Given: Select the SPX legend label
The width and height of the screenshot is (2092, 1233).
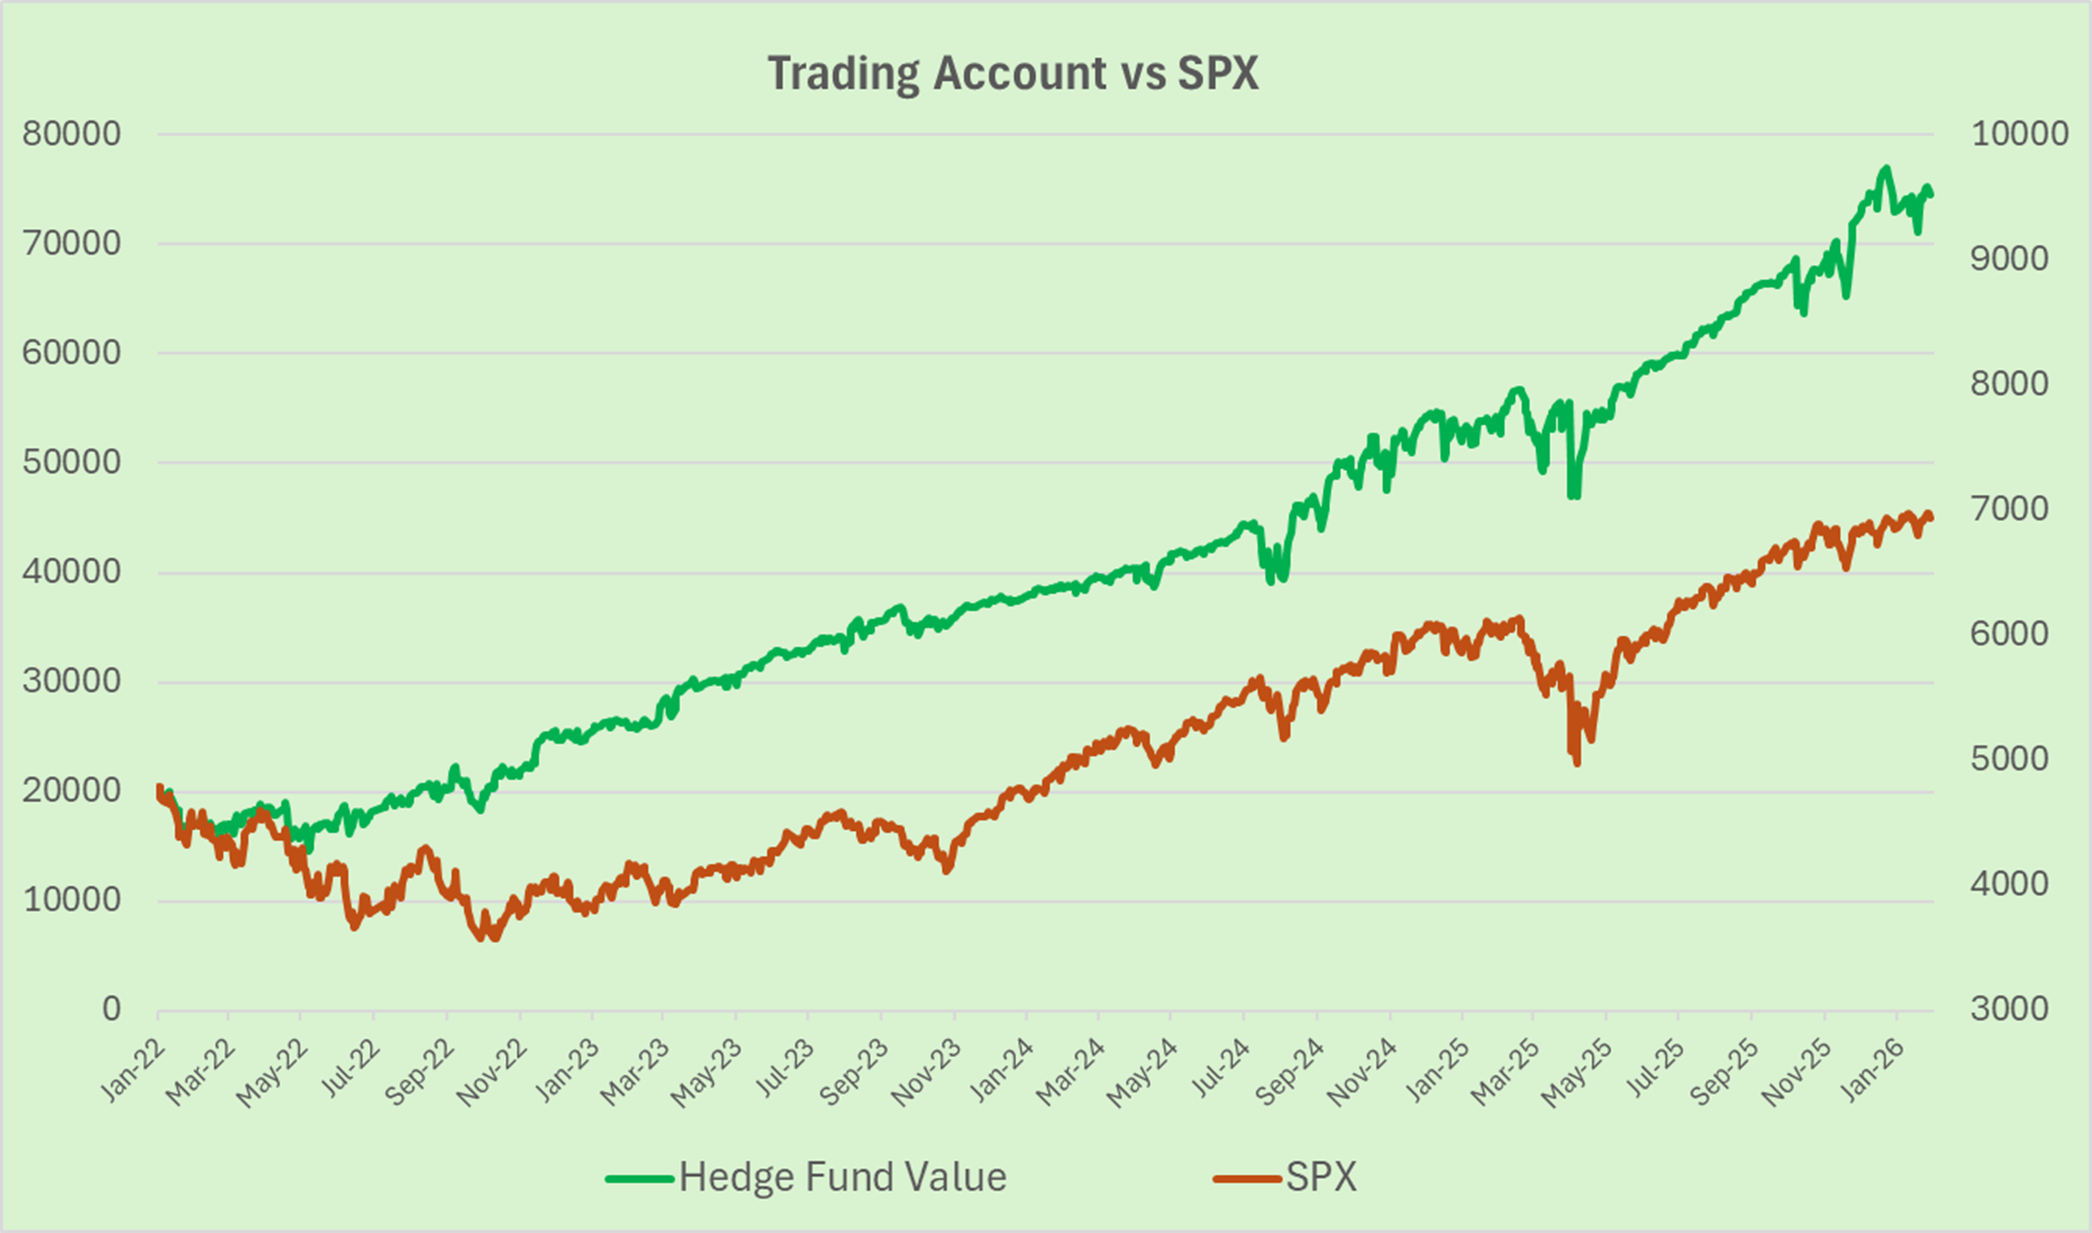Looking at the screenshot, I should (1321, 1177).
